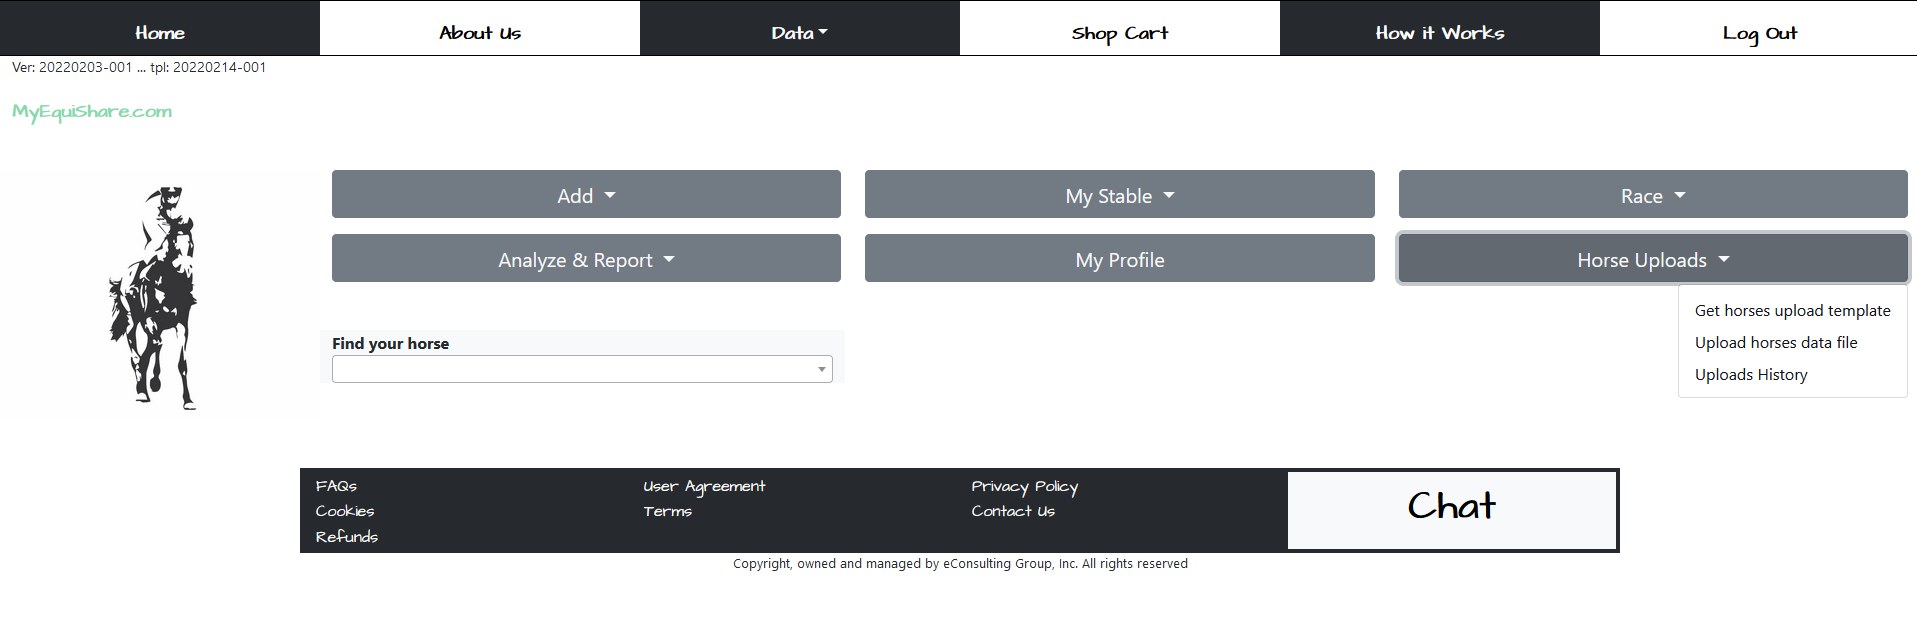The image size is (1917, 643).
Task: Open Uploads History from the menu
Action: coord(1751,375)
